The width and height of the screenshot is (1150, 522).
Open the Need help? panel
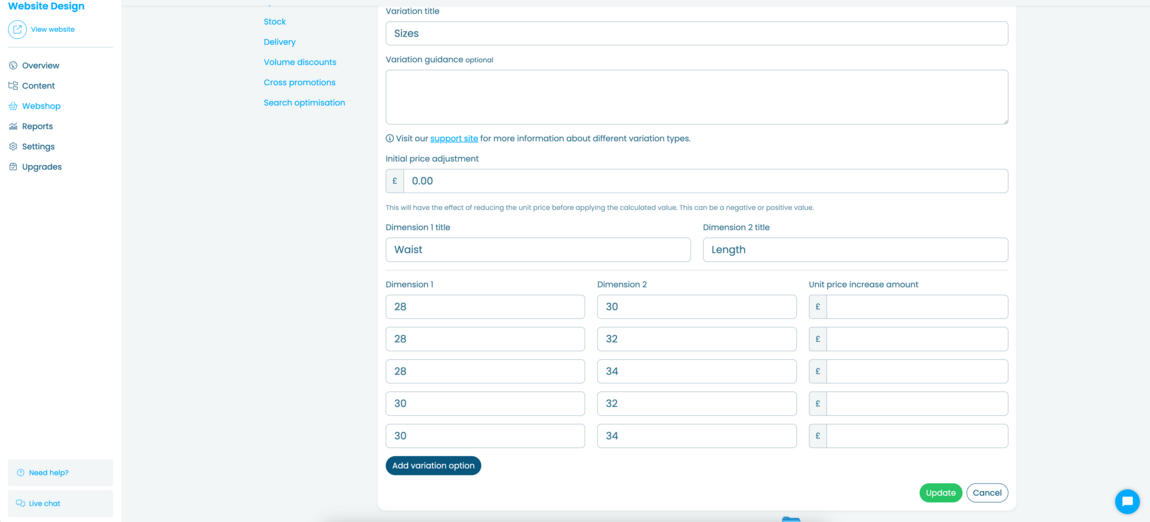(x=60, y=473)
